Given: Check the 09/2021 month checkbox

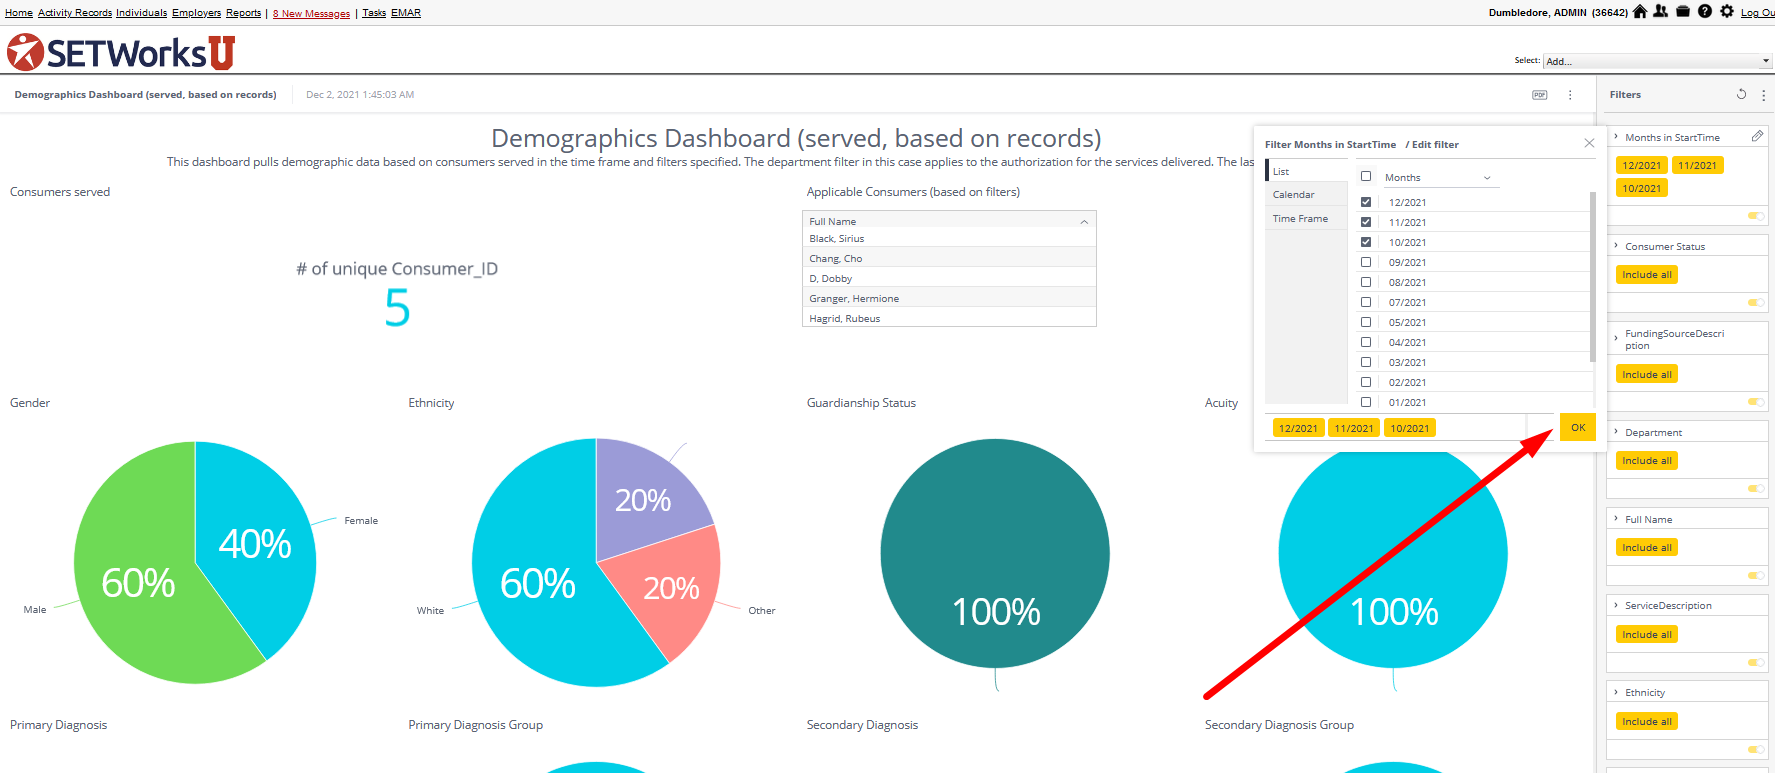Looking at the screenshot, I should [x=1366, y=262].
